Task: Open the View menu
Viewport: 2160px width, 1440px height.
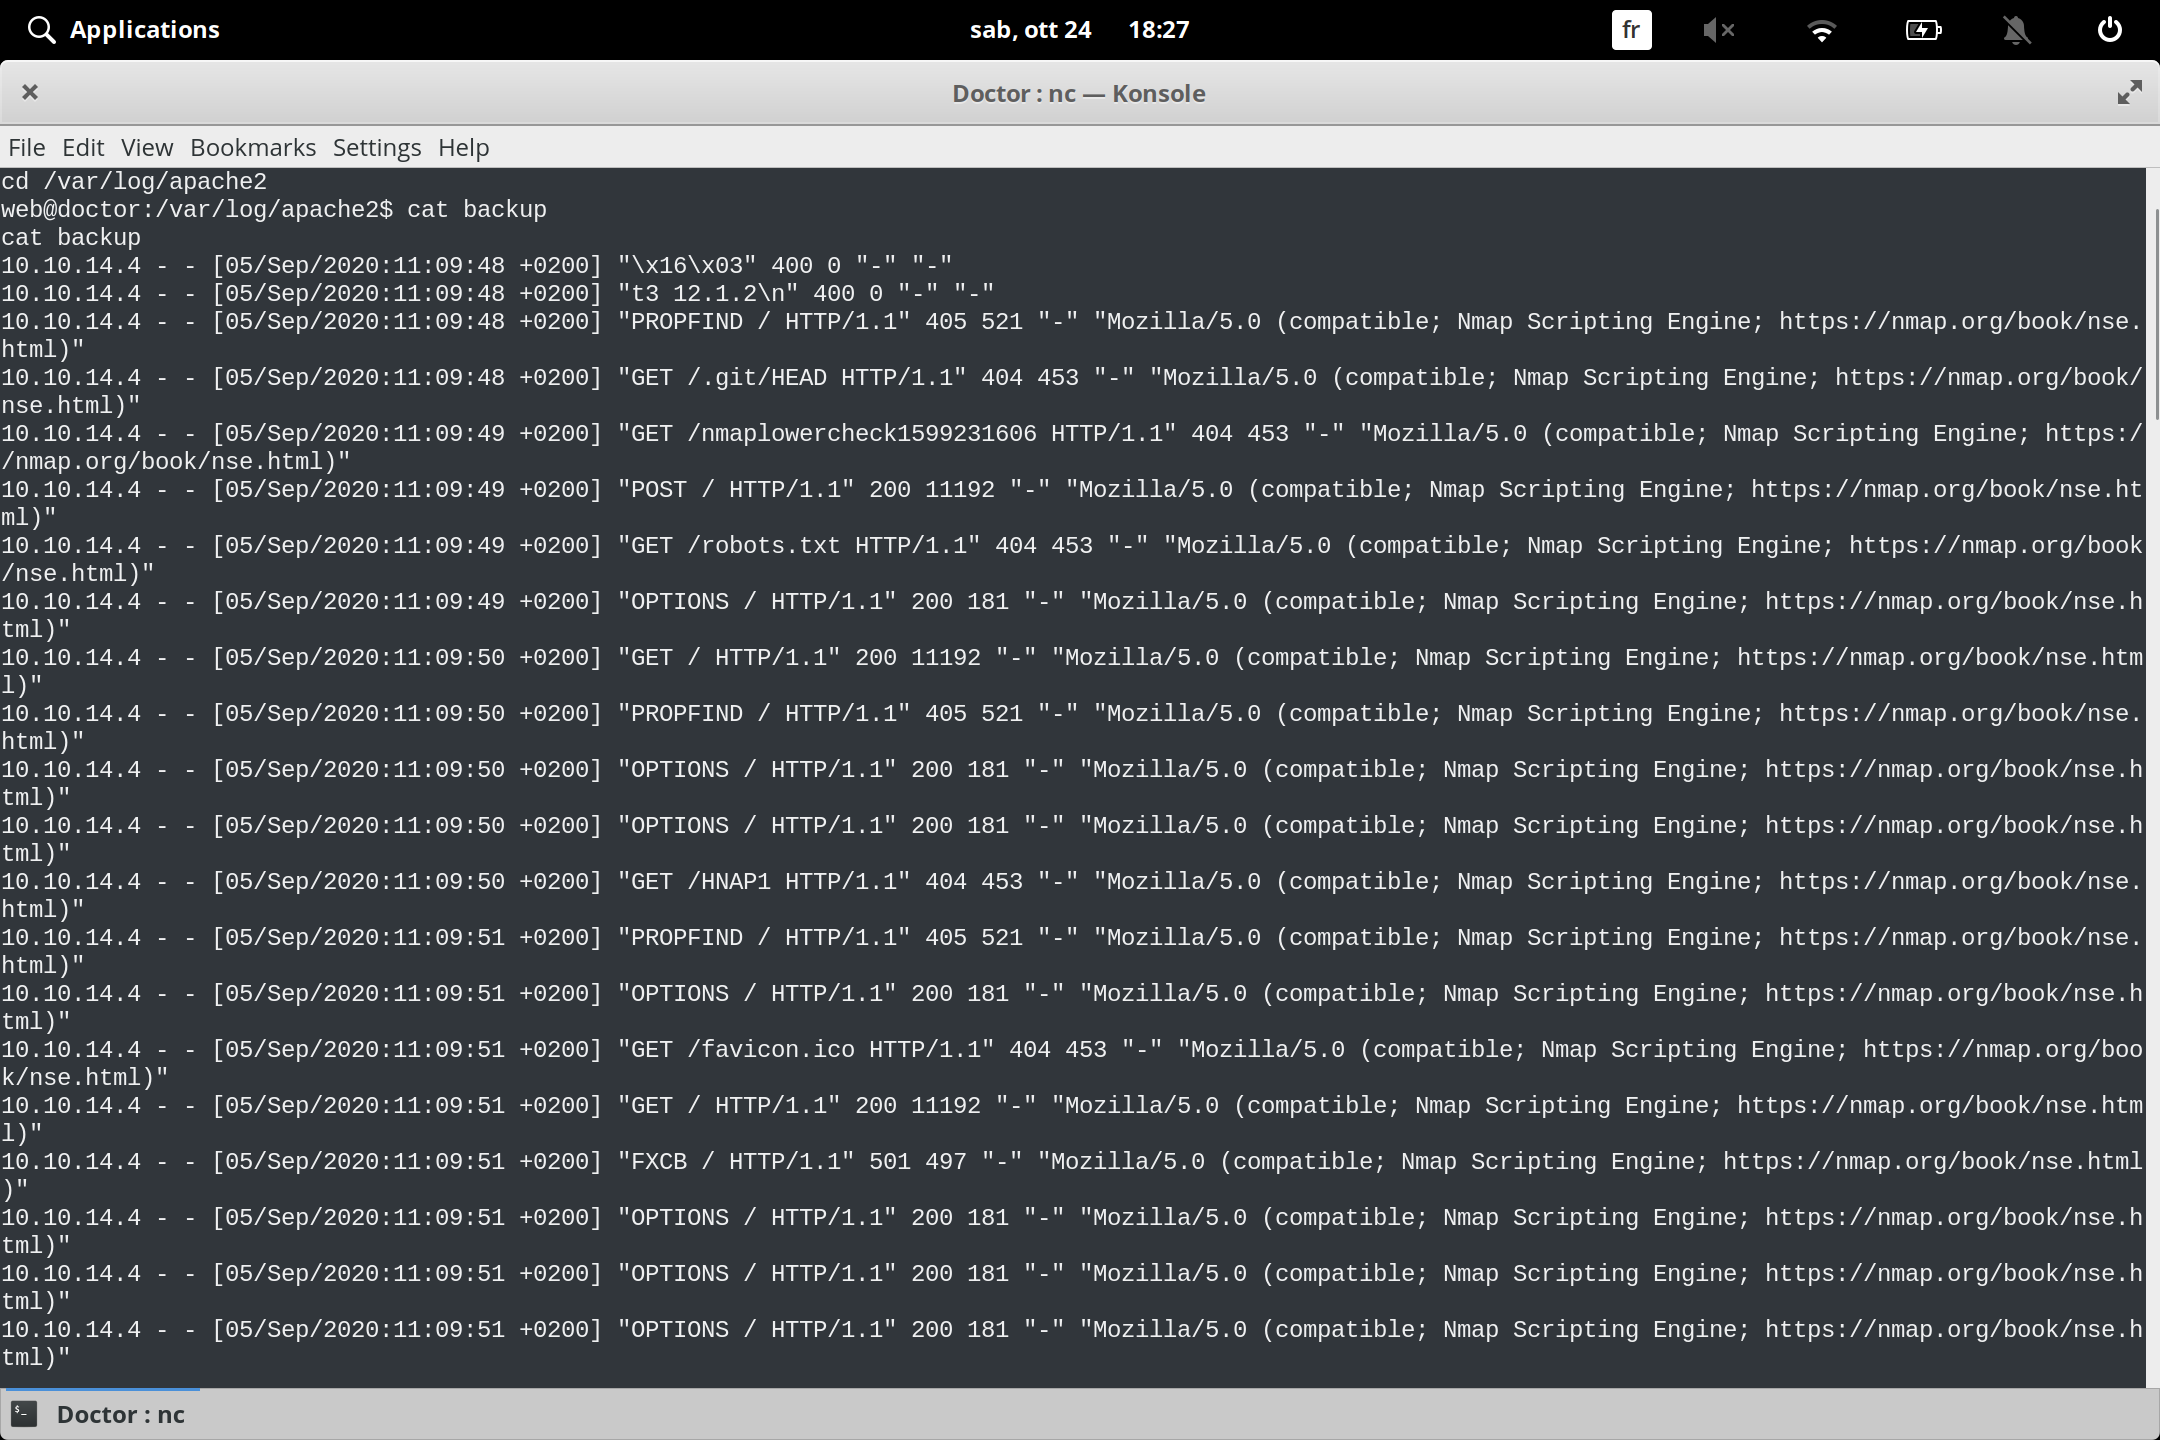Action: 146,147
